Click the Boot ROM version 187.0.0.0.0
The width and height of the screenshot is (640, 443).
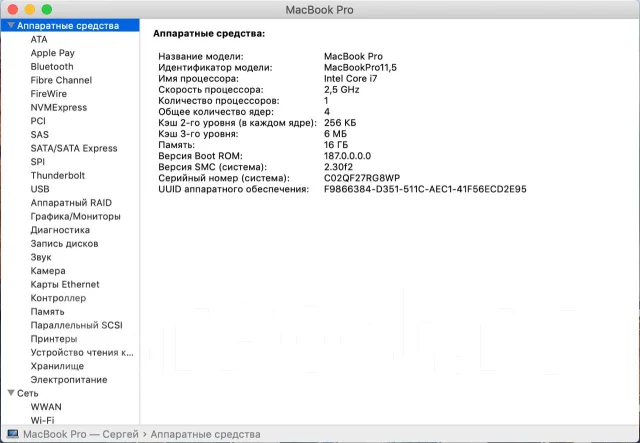pos(347,156)
